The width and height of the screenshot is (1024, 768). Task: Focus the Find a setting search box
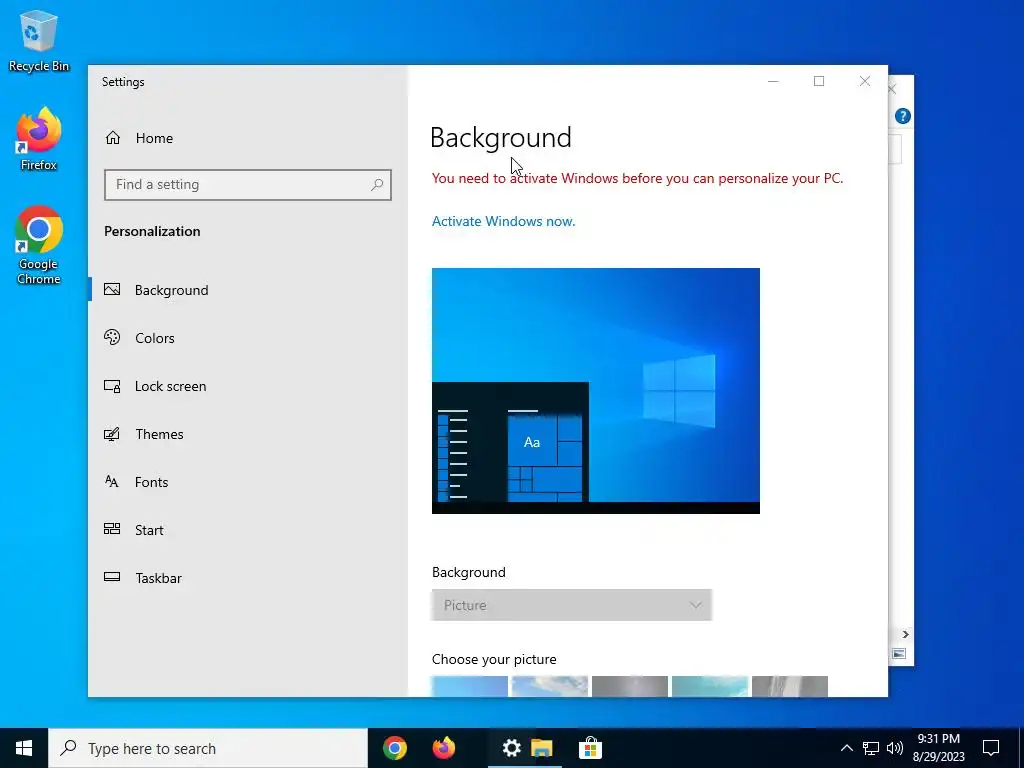pyautogui.click(x=248, y=185)
